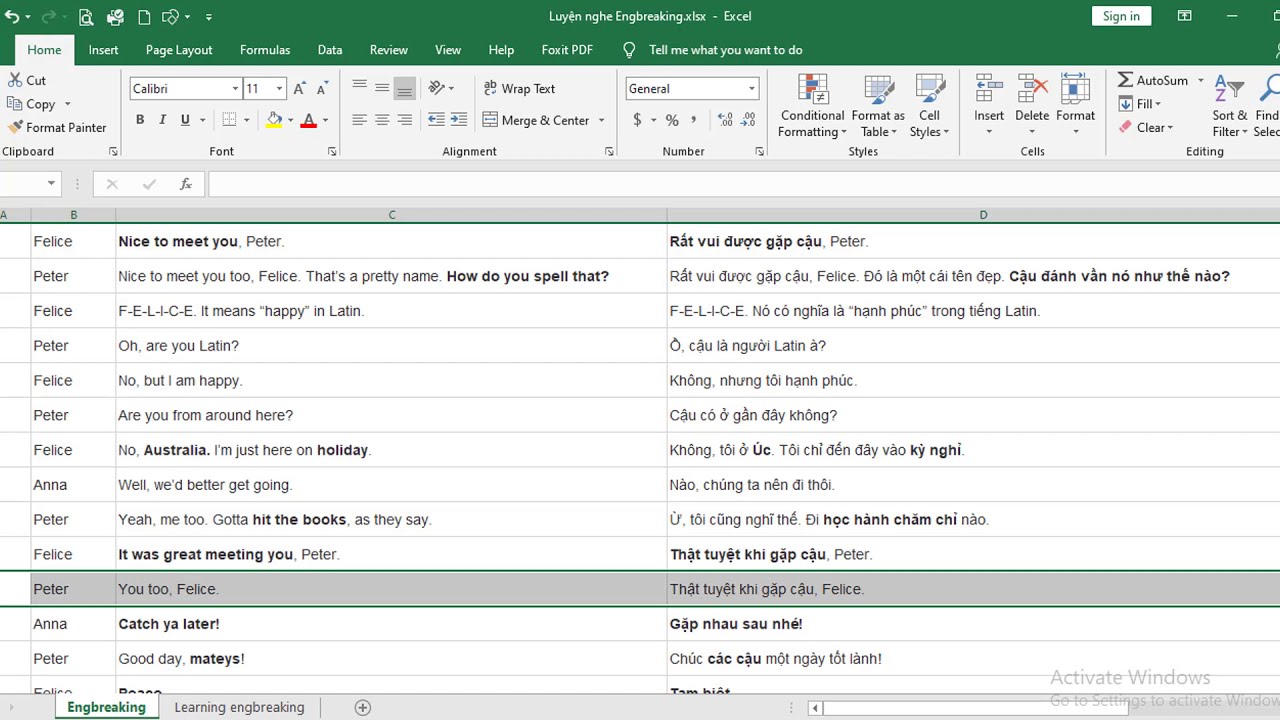Open the Borders dropdown arrow

pyautogui.click(x=247, y=120)
